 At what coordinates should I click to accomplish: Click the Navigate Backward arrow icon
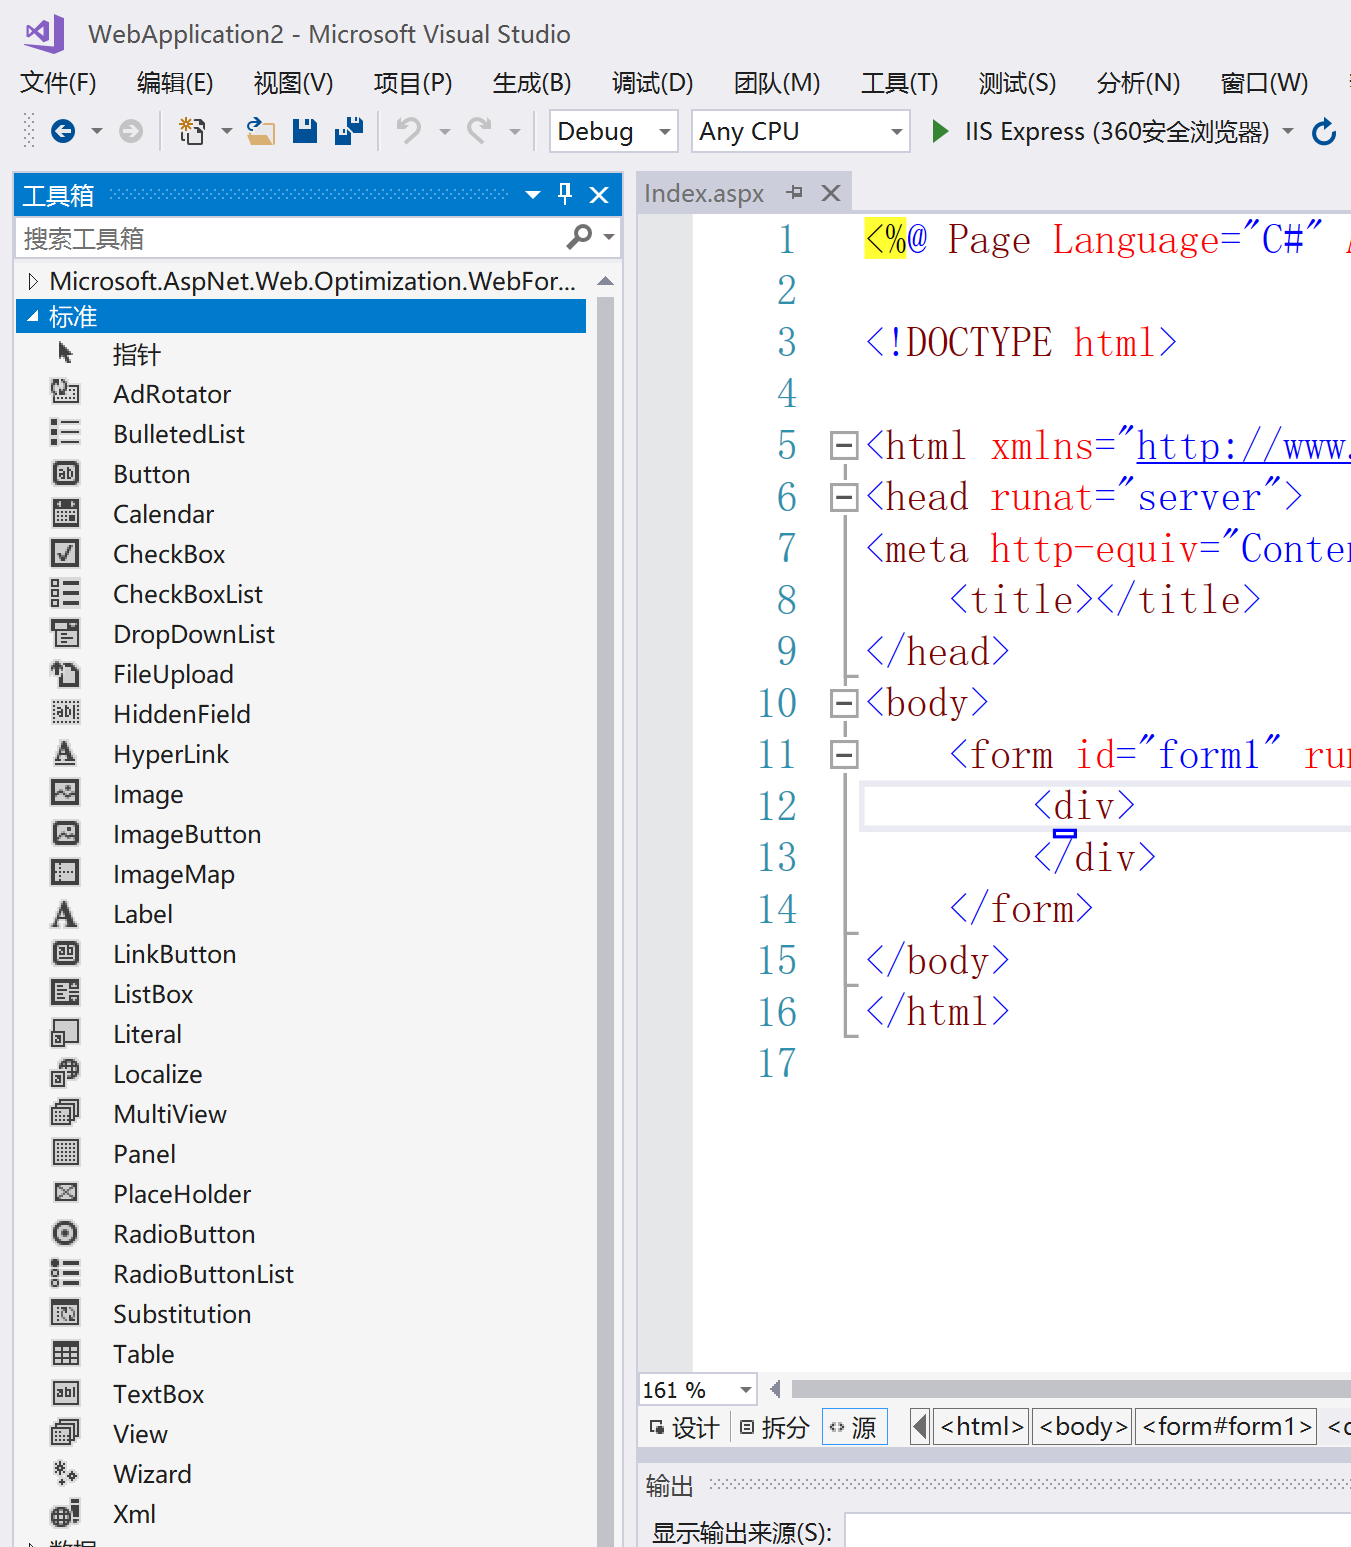[x=63, y=131]
